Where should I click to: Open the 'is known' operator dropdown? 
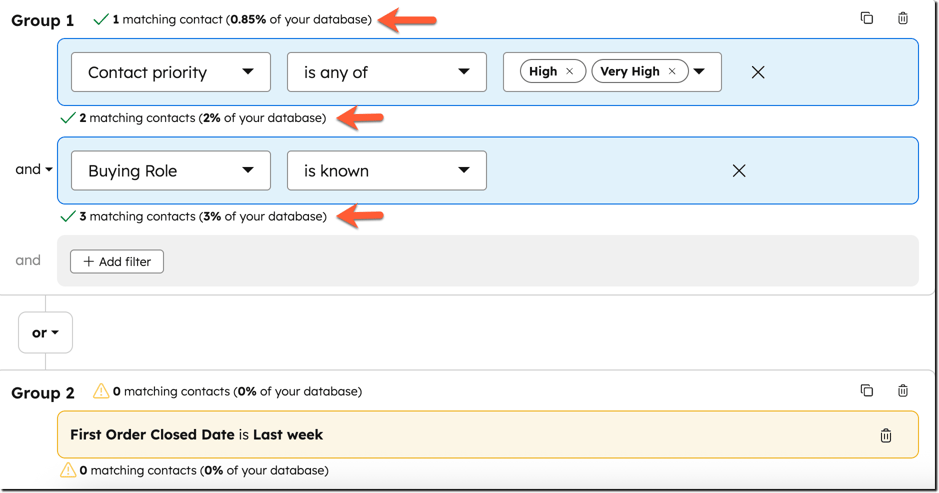[386, 171]
